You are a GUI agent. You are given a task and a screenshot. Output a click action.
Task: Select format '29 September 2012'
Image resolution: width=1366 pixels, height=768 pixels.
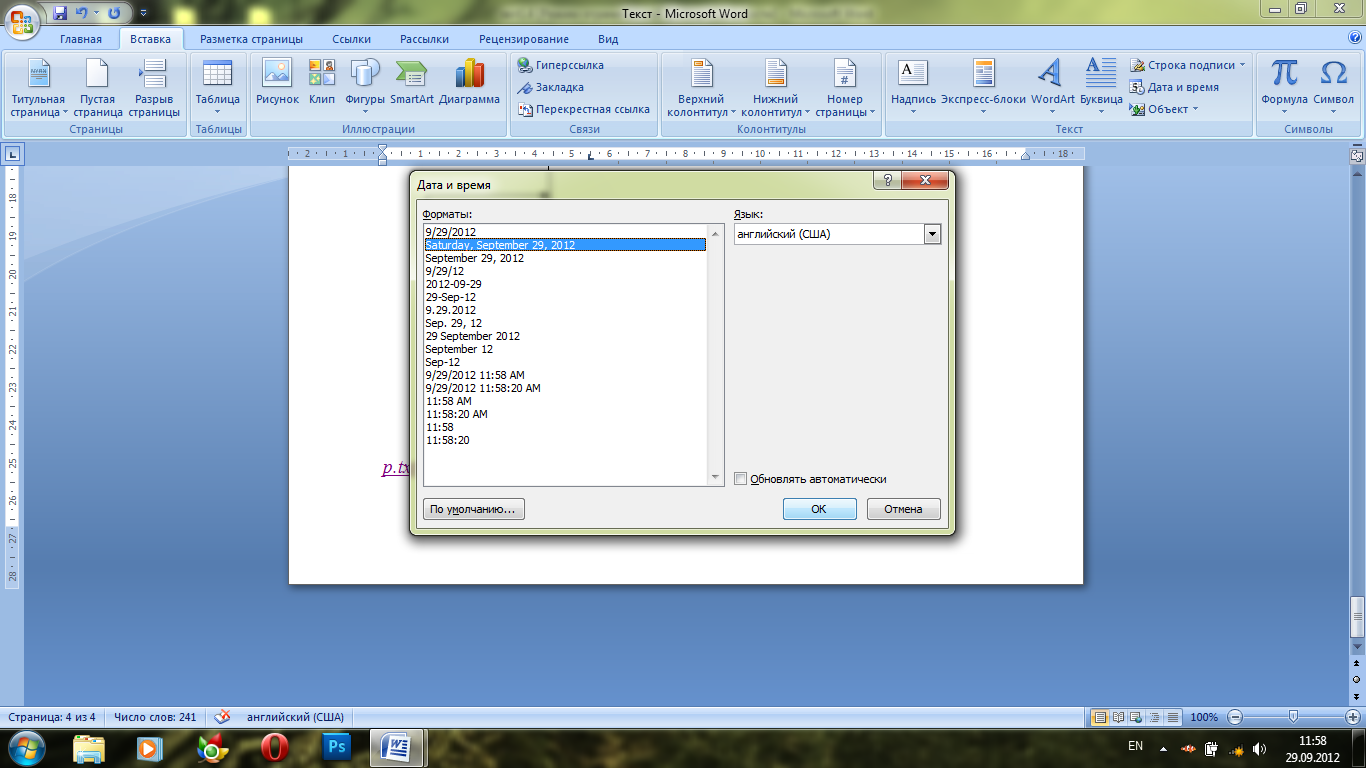coord(565,336)
